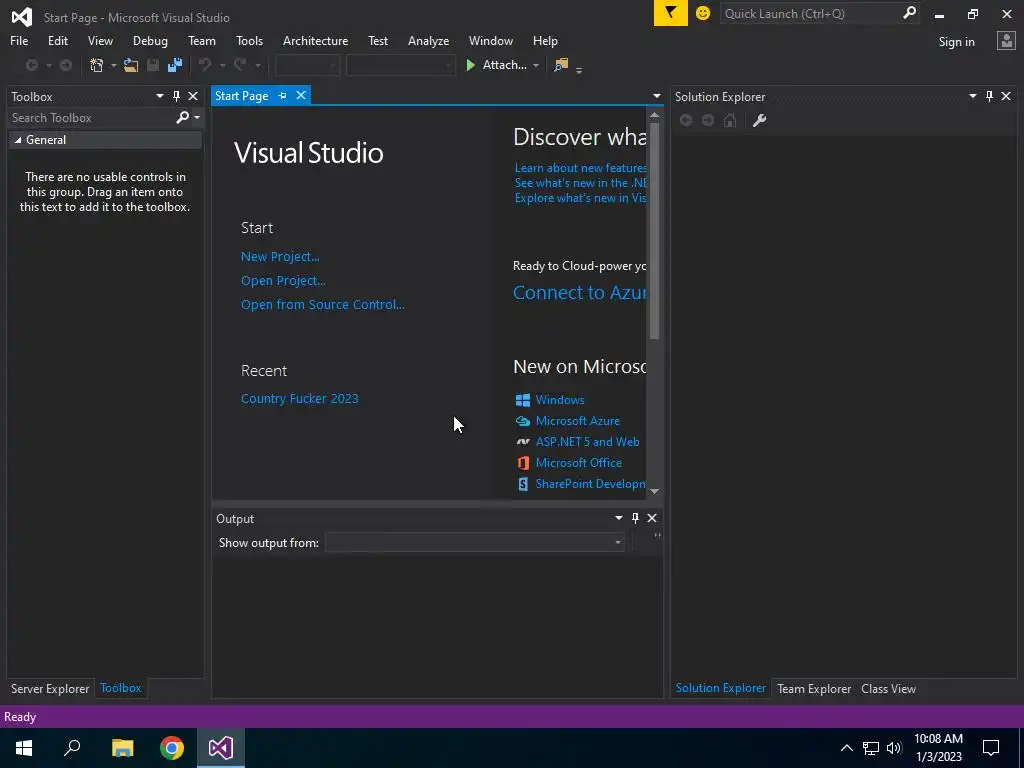Open the Architecture menu

point(315,41)
